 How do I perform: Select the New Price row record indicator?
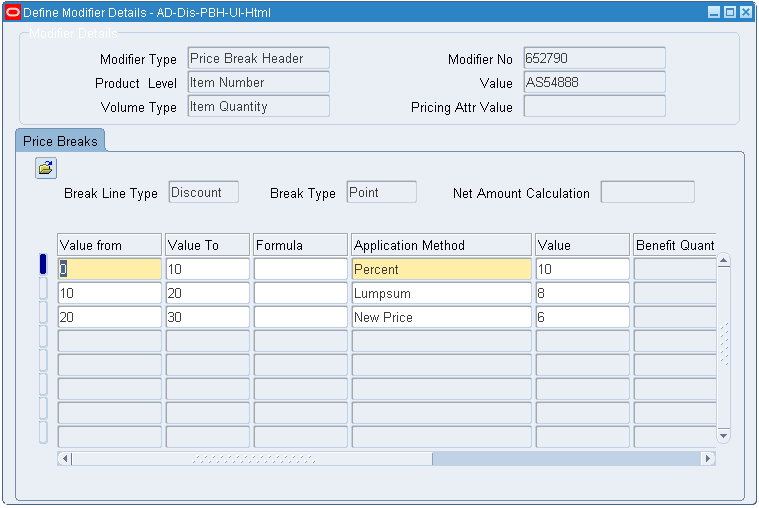pos(43,312)
